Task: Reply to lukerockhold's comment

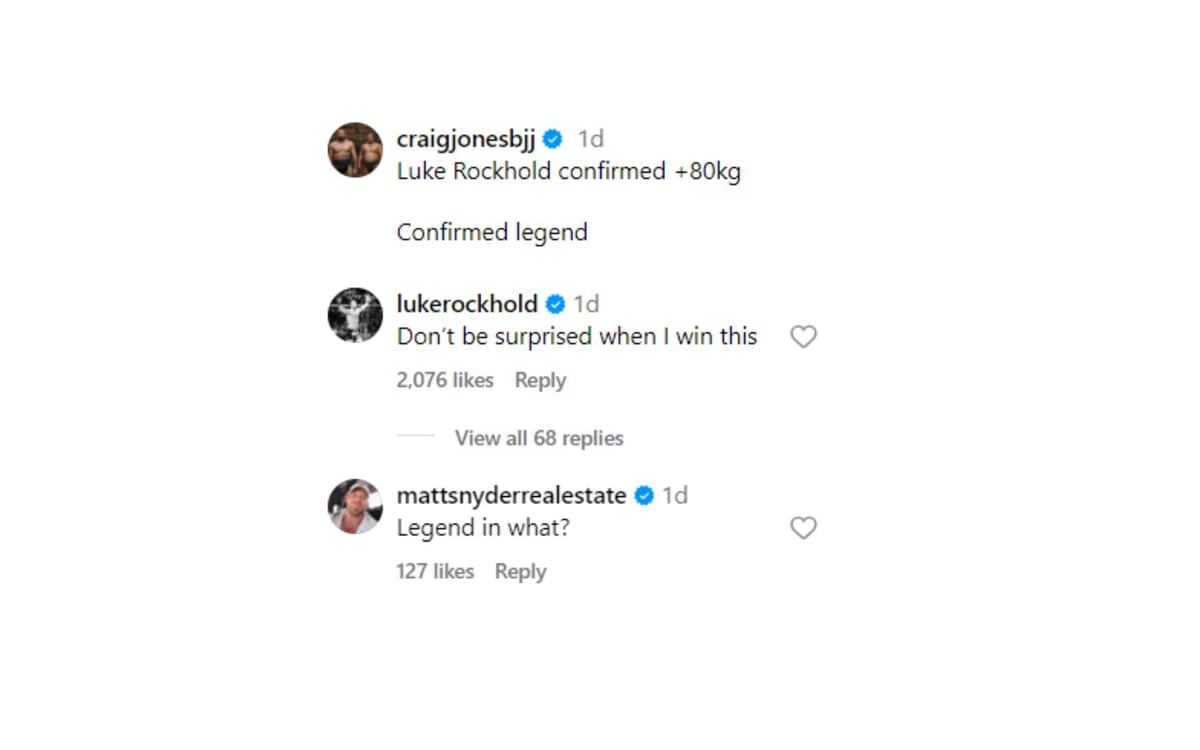Action: pos(540,380)
